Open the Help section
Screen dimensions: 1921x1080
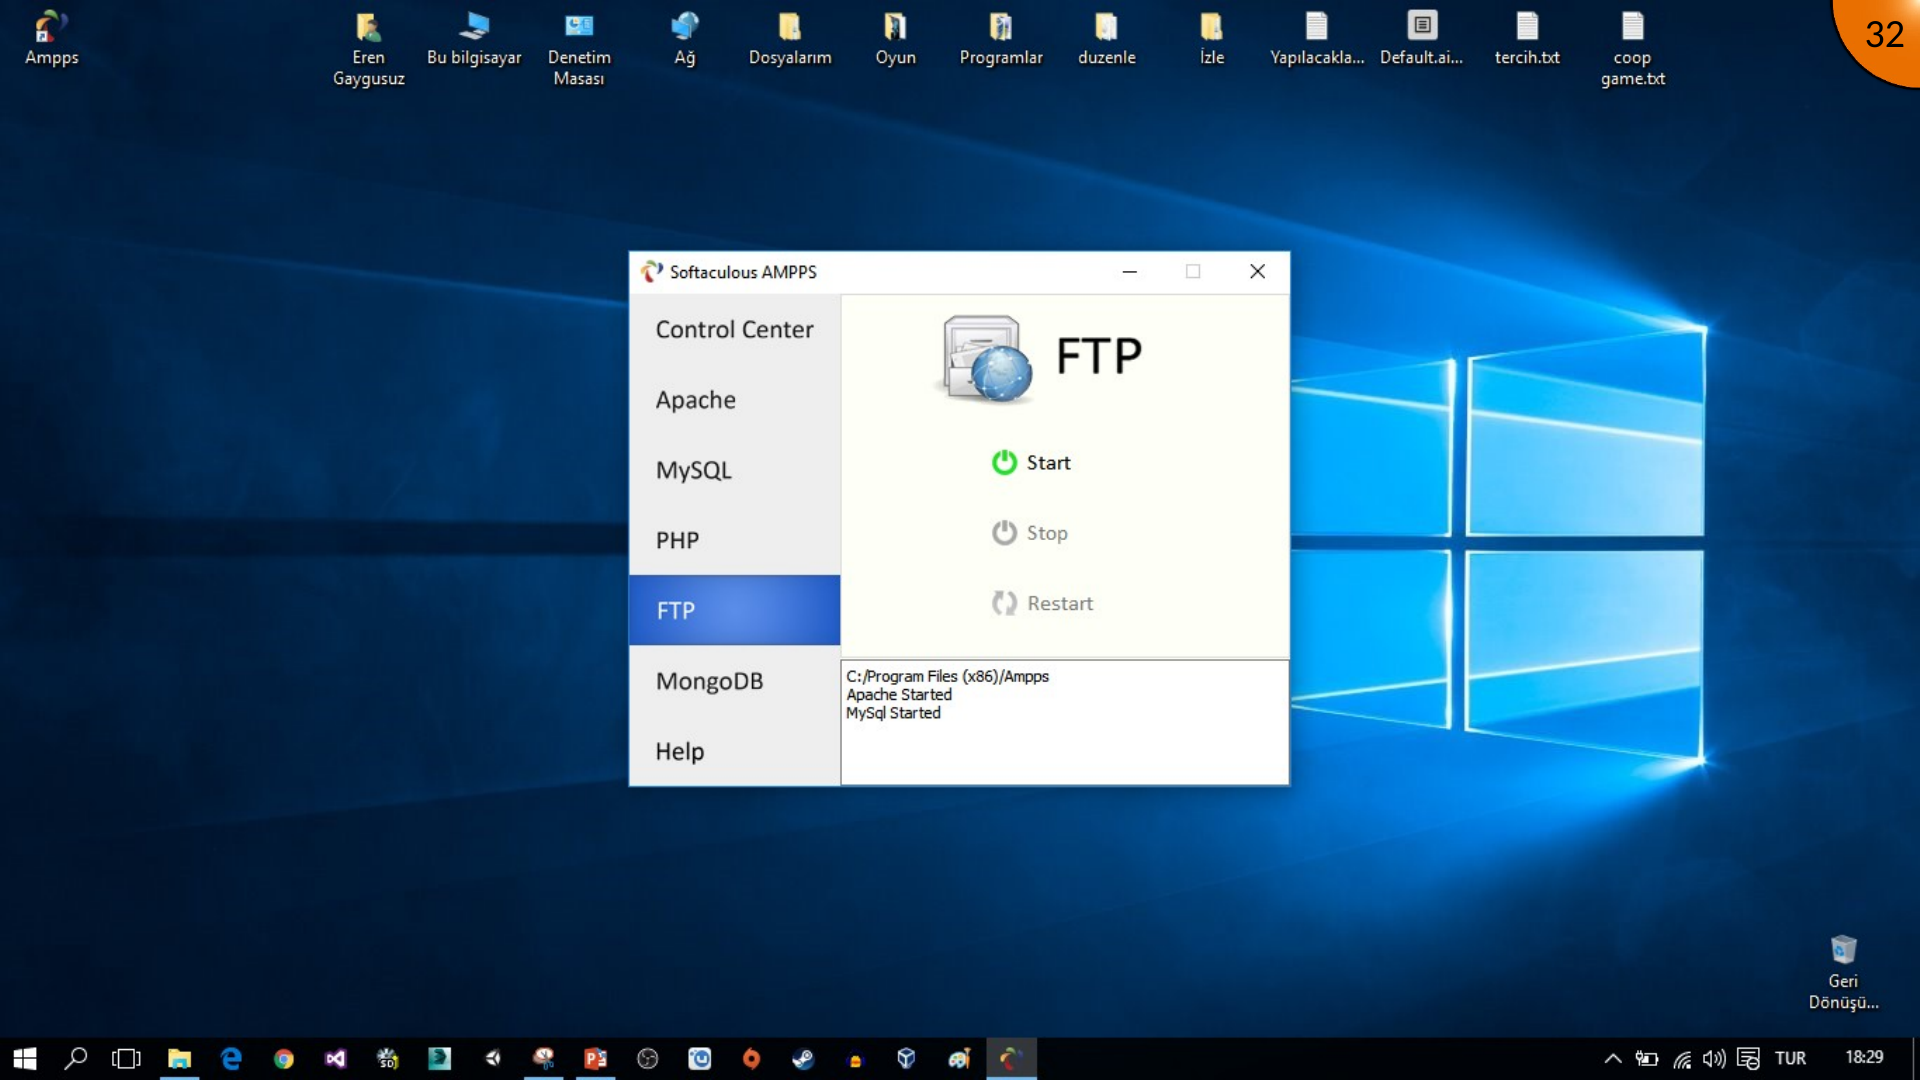735,751
